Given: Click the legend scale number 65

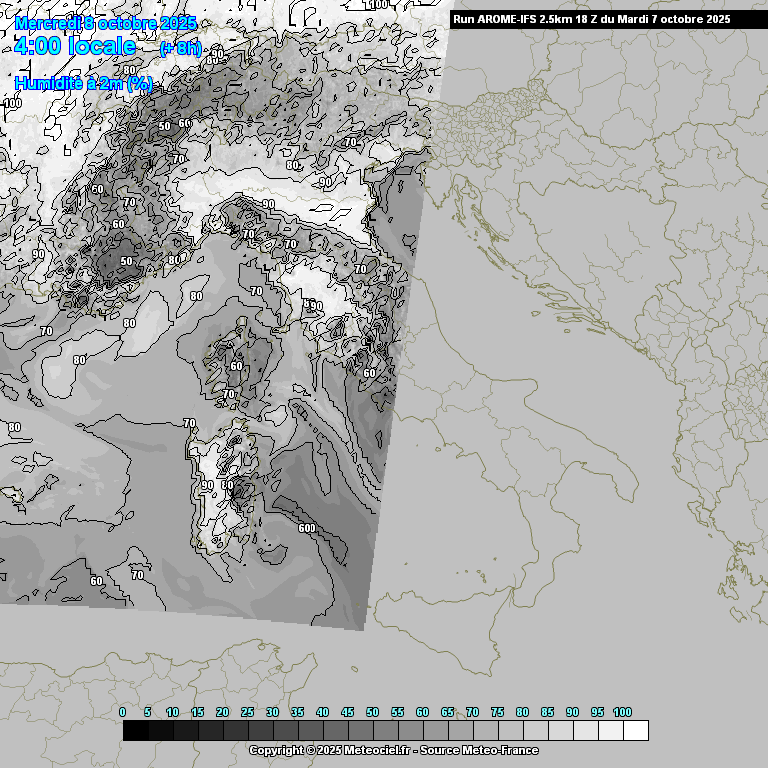Looking at the screenshot, I should (447, 712).
